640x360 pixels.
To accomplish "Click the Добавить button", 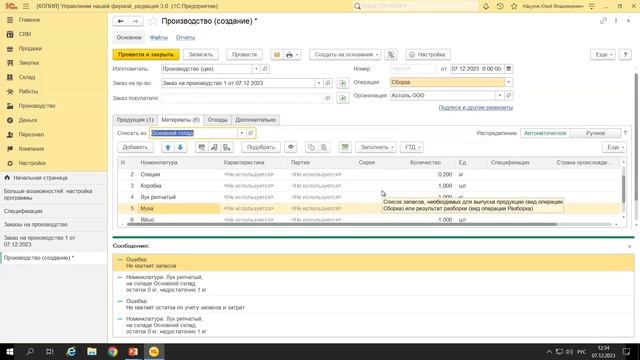I will (x=135, y=147).
